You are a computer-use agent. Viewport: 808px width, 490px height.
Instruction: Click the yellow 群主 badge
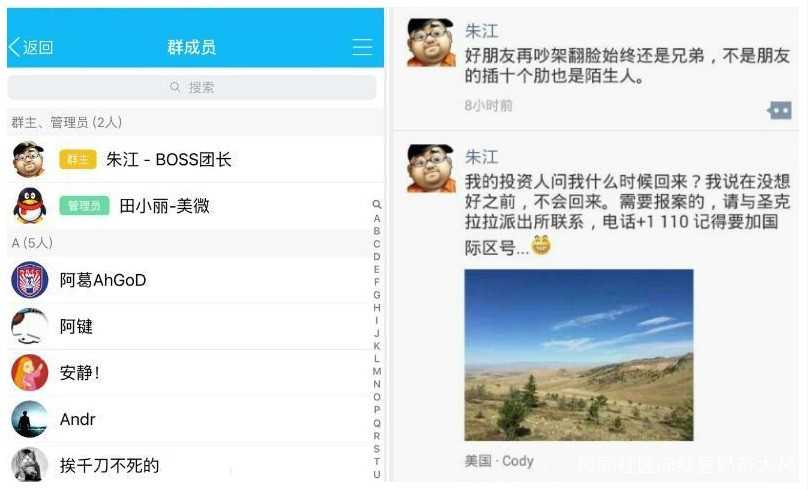pos(78,160)
